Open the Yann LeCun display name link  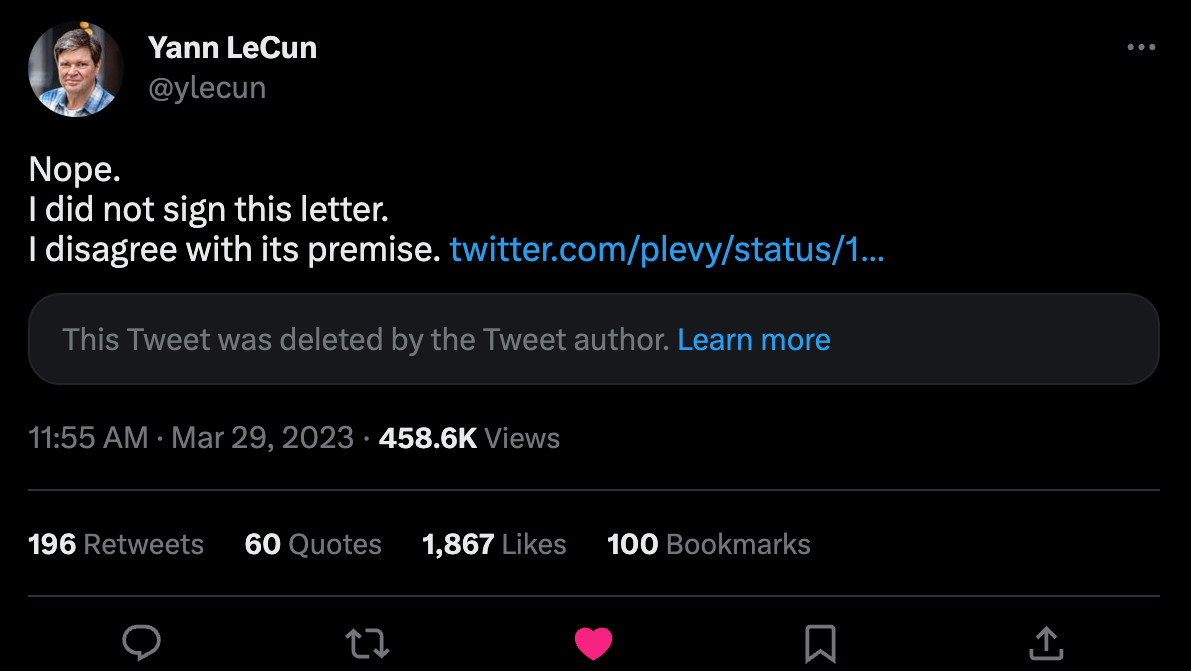(x=232, y=47)
